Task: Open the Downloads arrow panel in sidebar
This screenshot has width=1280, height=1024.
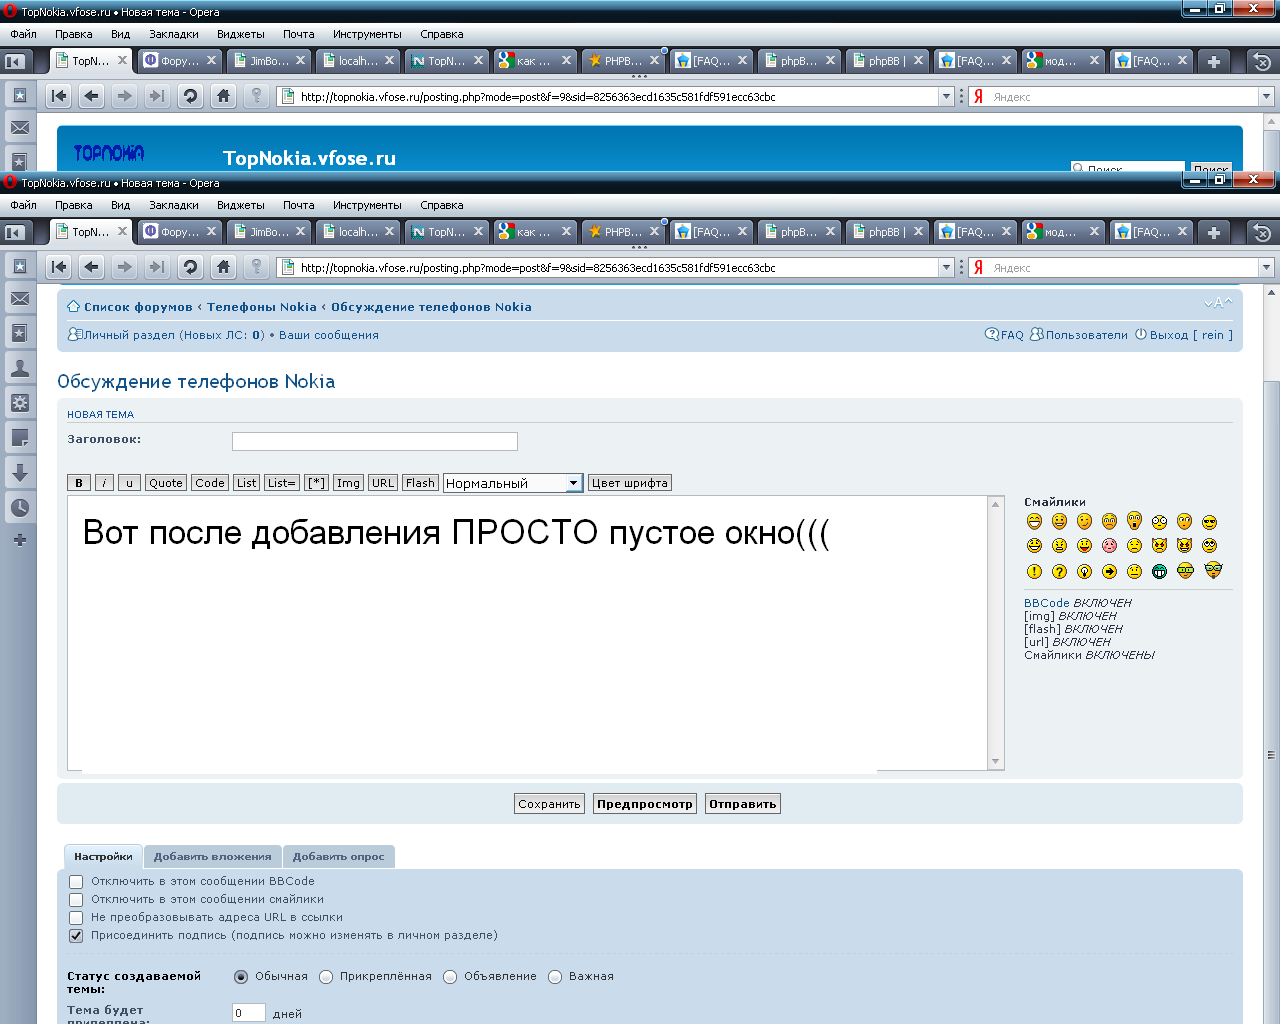Action: tap(19, 472)
